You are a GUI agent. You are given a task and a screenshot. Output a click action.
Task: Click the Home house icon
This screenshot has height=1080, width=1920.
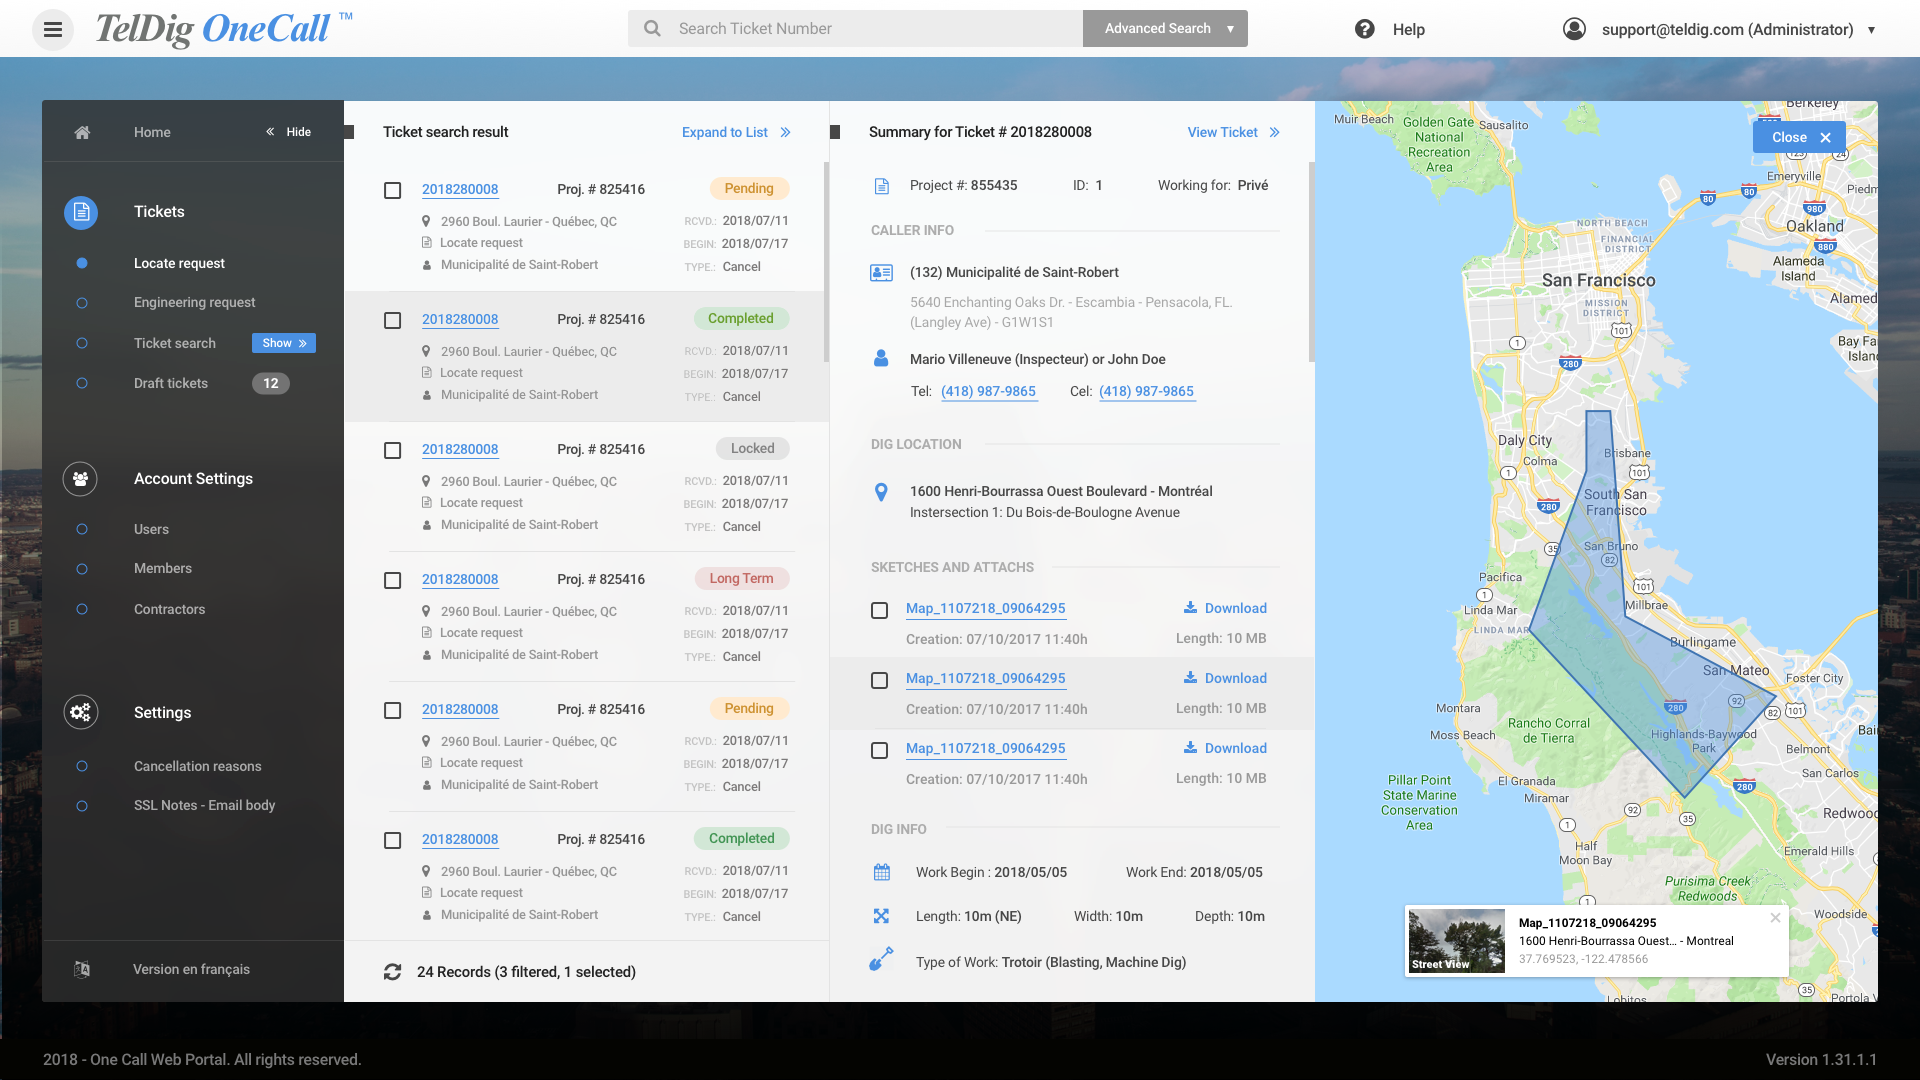tap(82, 132)
